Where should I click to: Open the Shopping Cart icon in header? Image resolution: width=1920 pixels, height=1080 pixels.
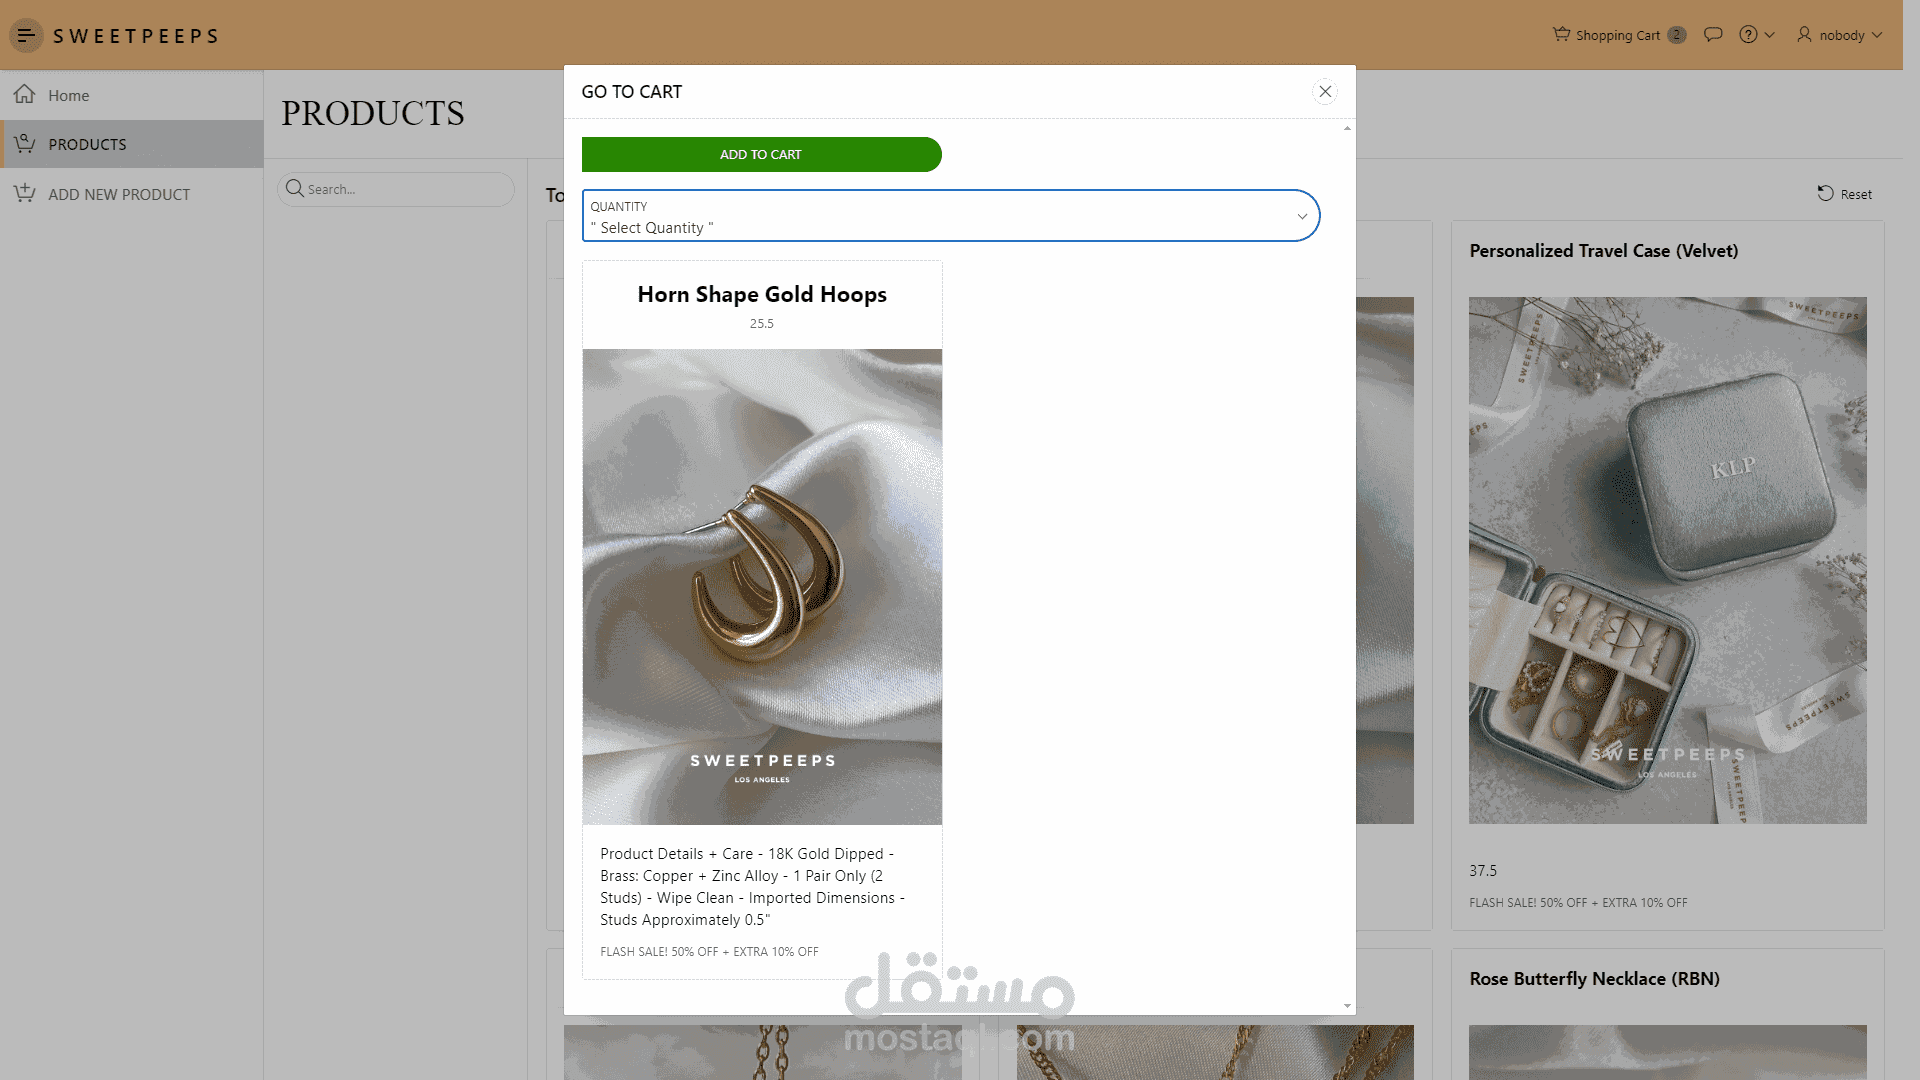[1561, 35]
